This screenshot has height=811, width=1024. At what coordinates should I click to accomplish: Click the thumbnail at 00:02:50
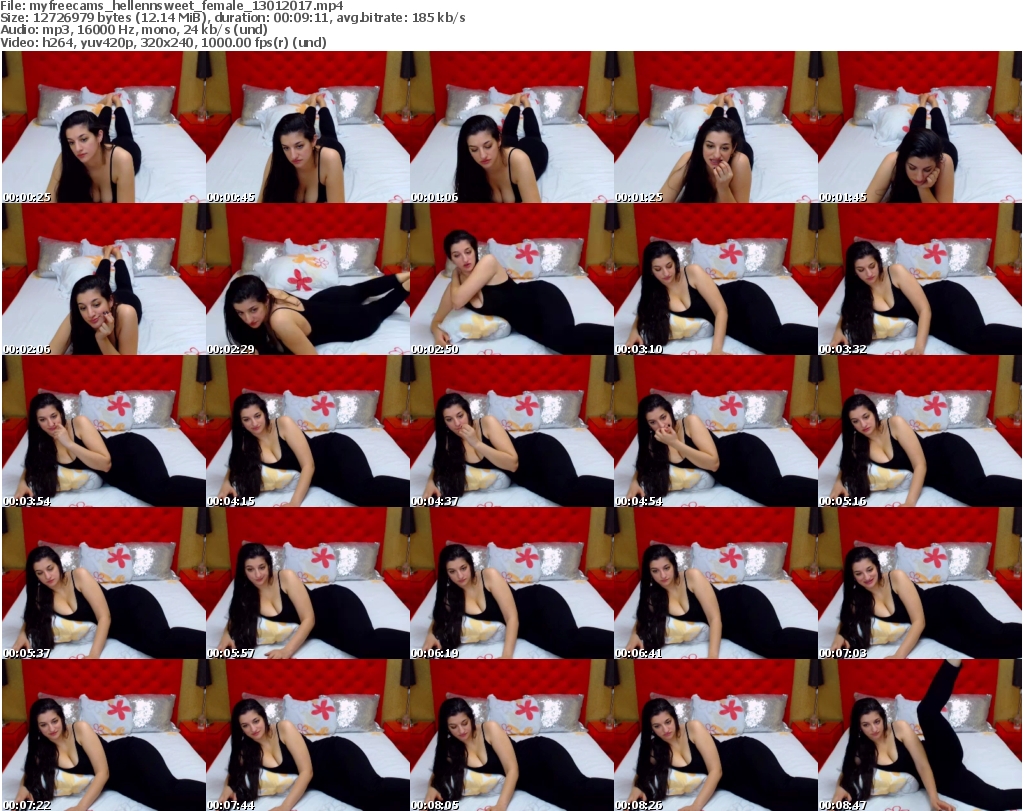pyautogui.click(x=512, y=279)
